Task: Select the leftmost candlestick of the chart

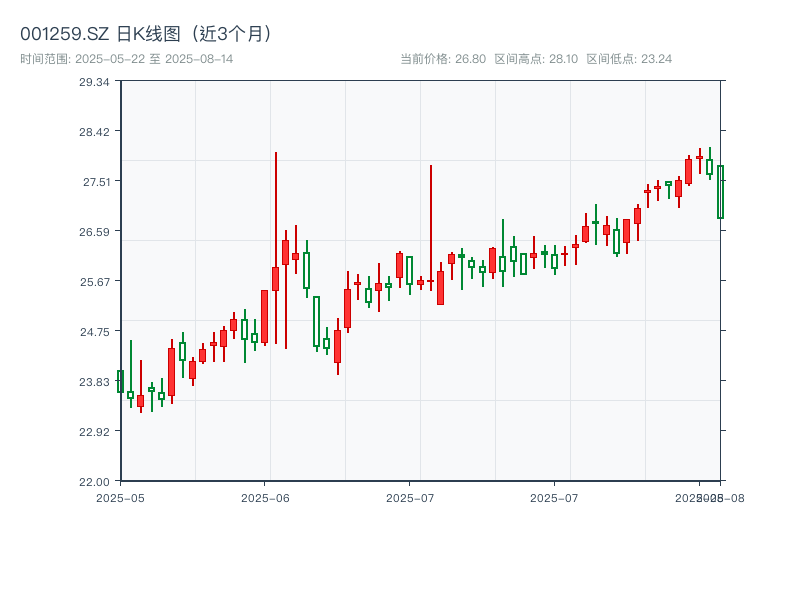Action: click(120, 381)
